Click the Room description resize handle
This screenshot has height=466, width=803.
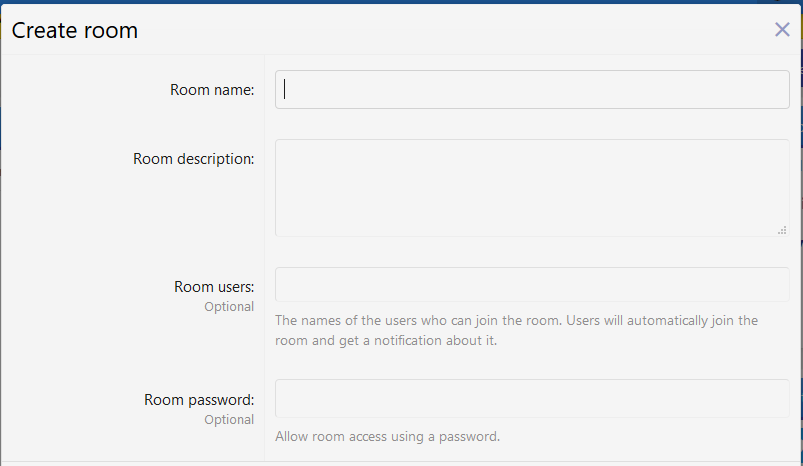(782, 230)
